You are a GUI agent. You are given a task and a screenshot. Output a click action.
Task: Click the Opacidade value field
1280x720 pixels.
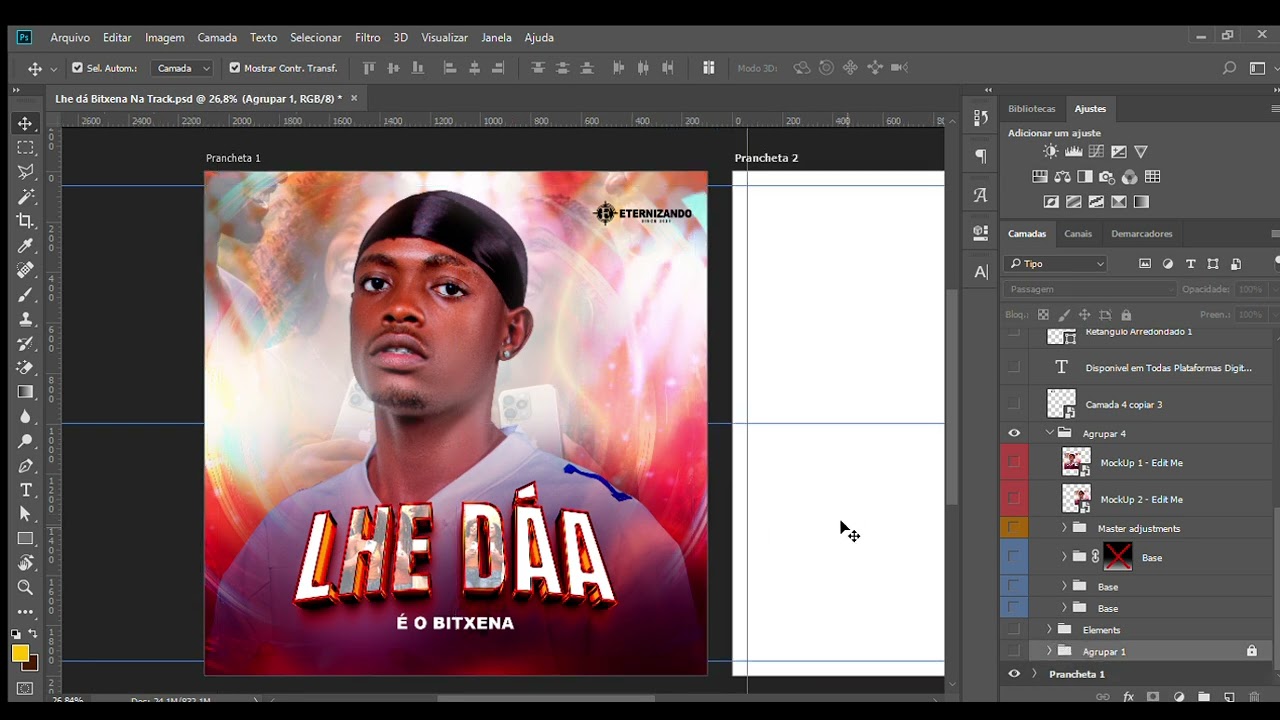pyautogui.click(x=1250, y=289)
